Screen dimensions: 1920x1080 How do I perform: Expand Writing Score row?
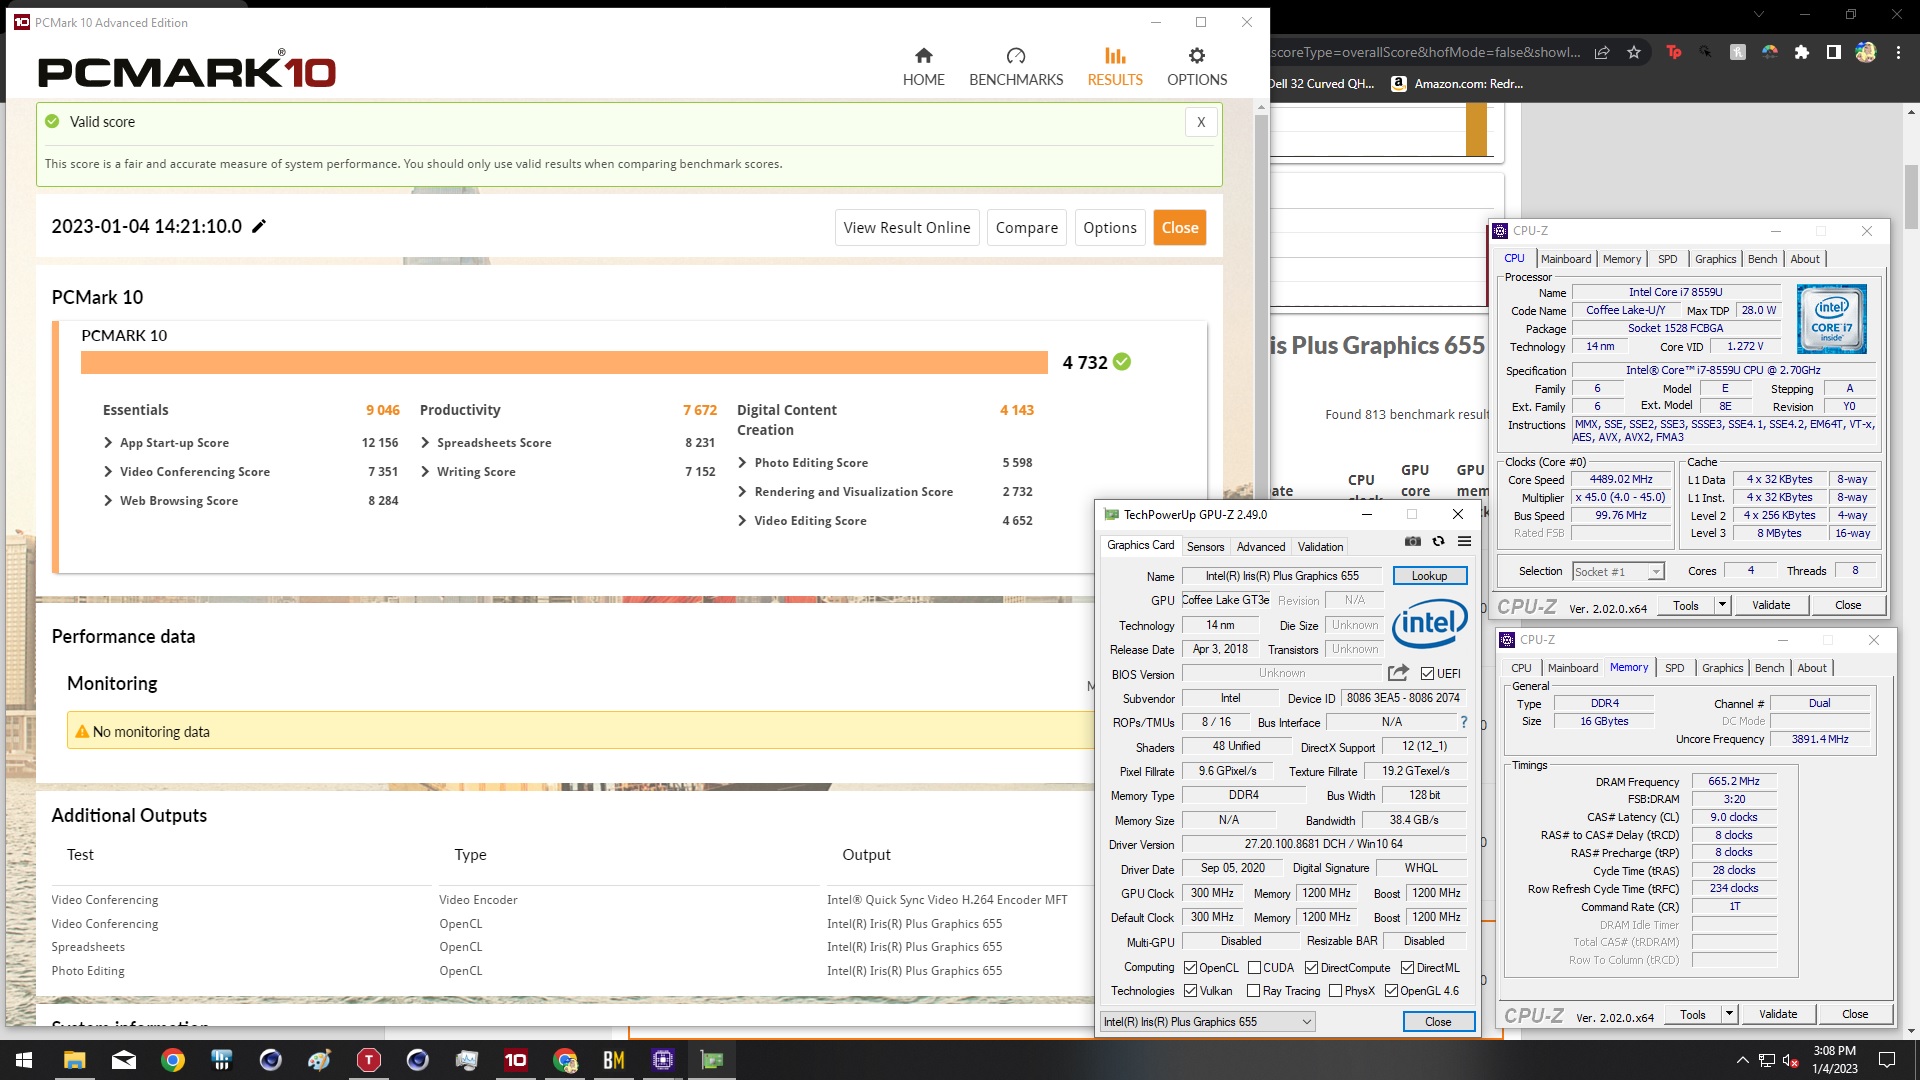point(425,471)
